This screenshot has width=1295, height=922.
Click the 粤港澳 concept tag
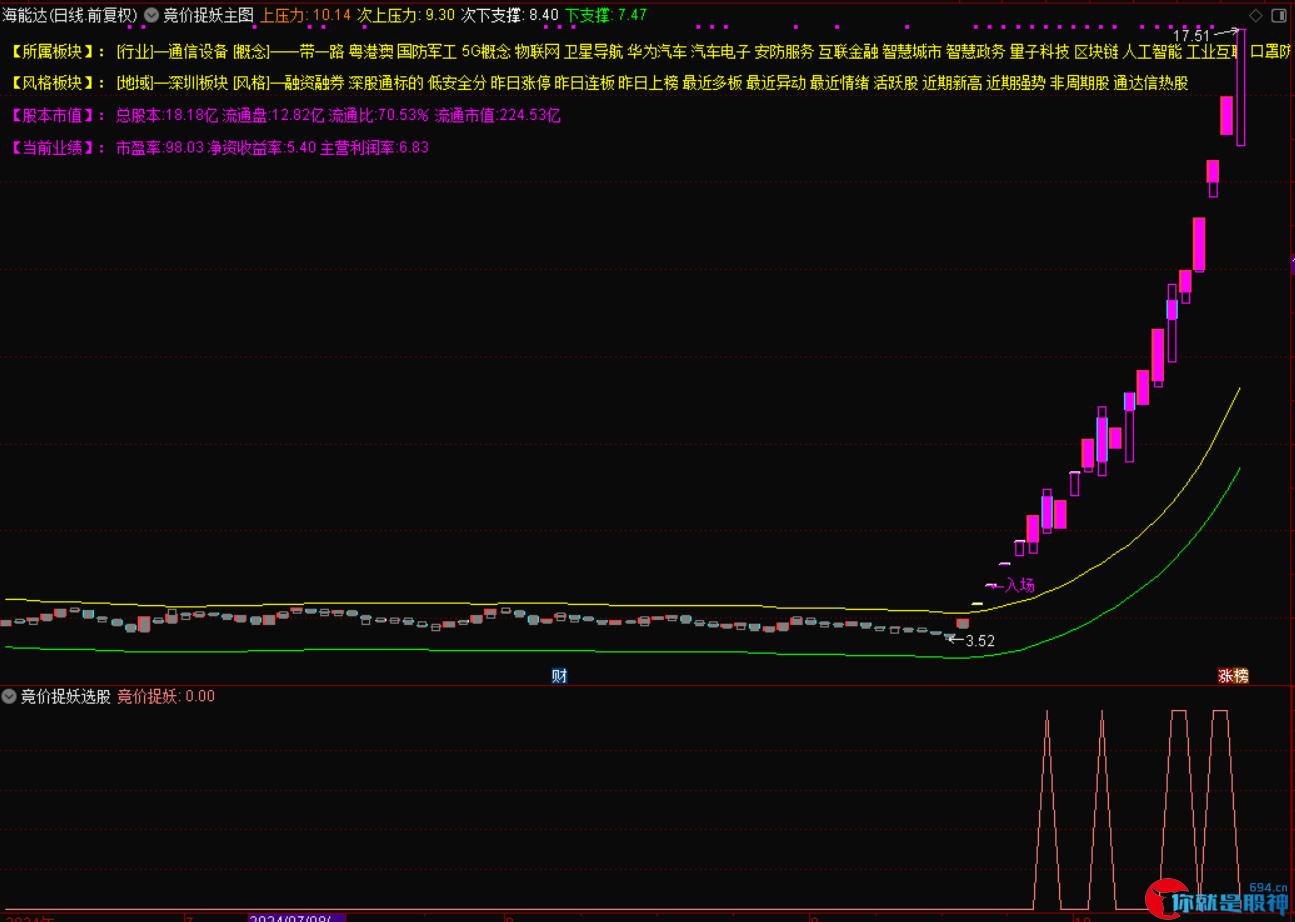370,51
